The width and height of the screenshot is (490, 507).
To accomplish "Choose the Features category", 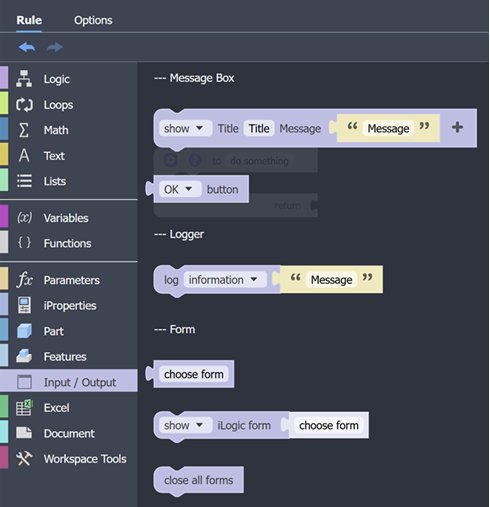I will 69,356.
